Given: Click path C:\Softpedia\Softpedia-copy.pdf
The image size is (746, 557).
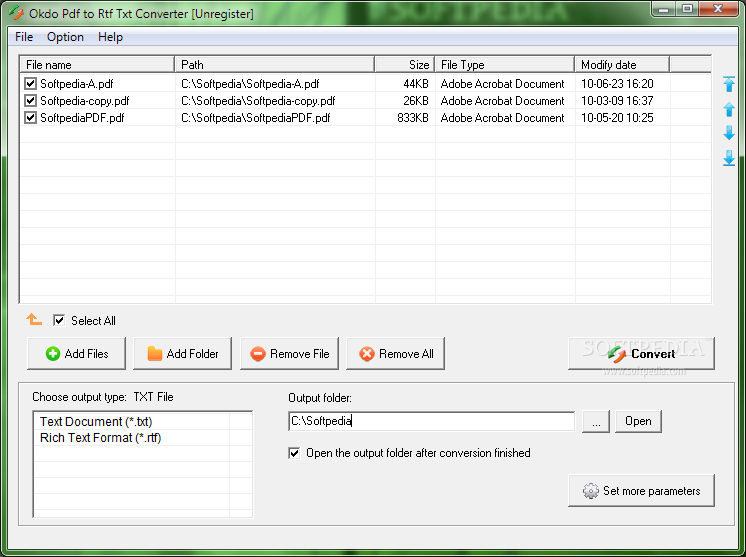Looking at the screenshot, I should click(258, 101).
